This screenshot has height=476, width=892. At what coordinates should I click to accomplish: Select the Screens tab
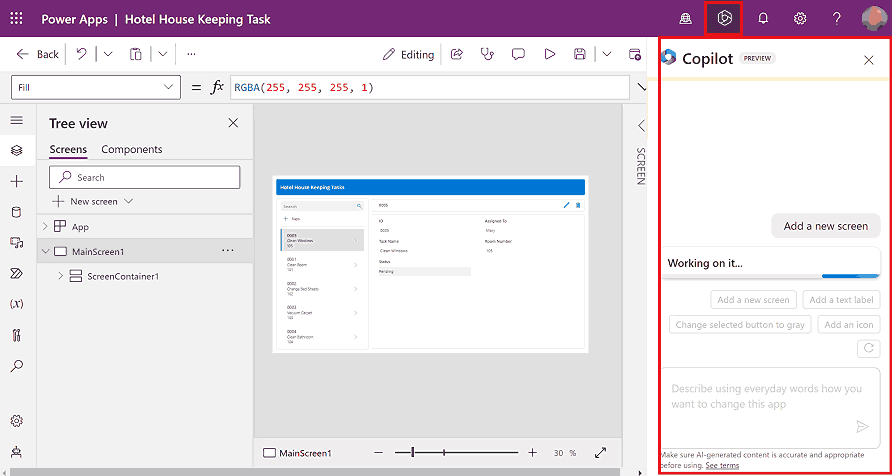pyautogui.click(x=68, y=149)
